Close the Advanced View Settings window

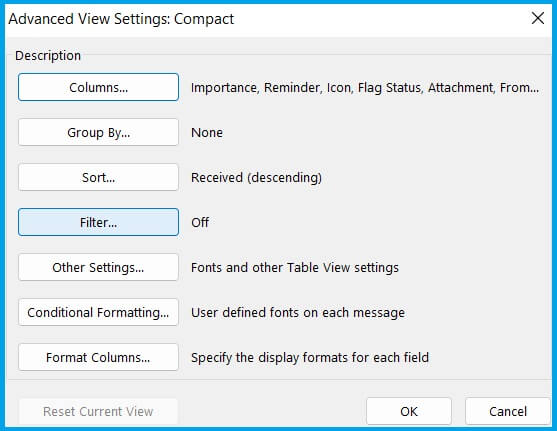click(x=538, y=18)
